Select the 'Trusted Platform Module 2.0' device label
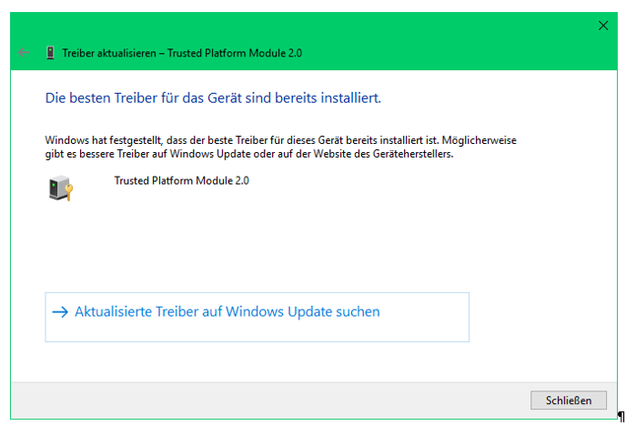The image size is (626, 427). click(x=181, y=181)
